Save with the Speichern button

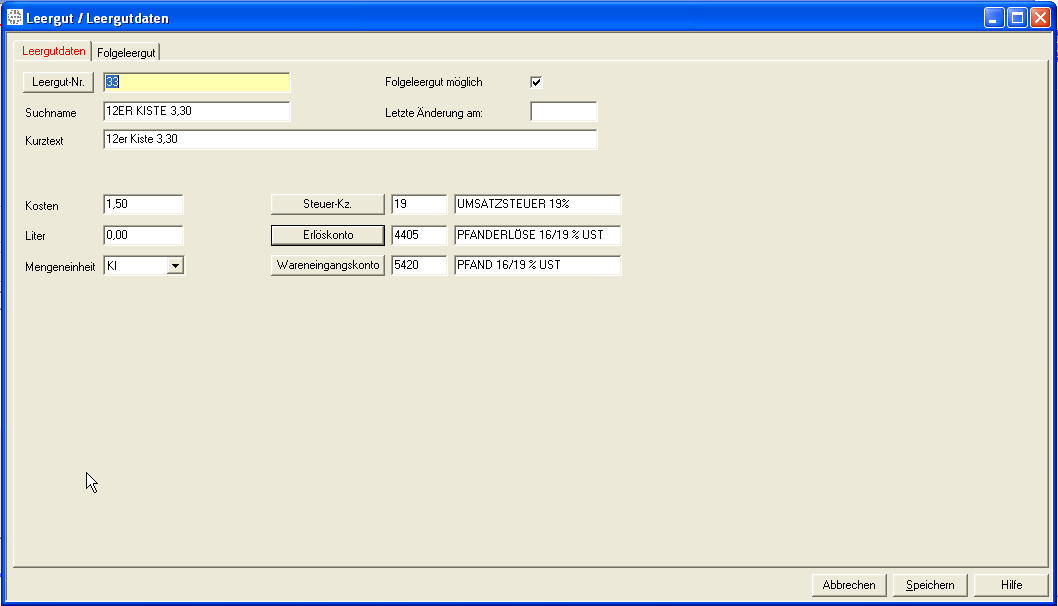tap(930, 585)
